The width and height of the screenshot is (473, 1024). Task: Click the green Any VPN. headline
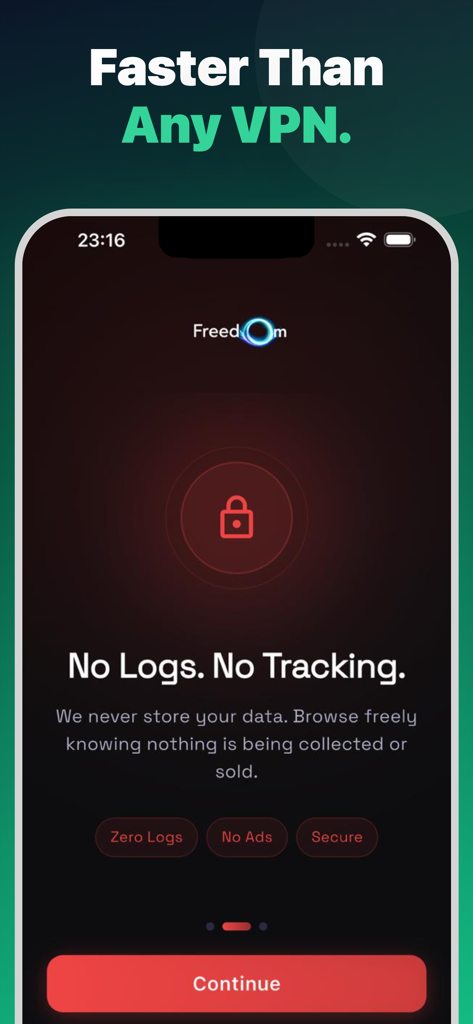236,124
